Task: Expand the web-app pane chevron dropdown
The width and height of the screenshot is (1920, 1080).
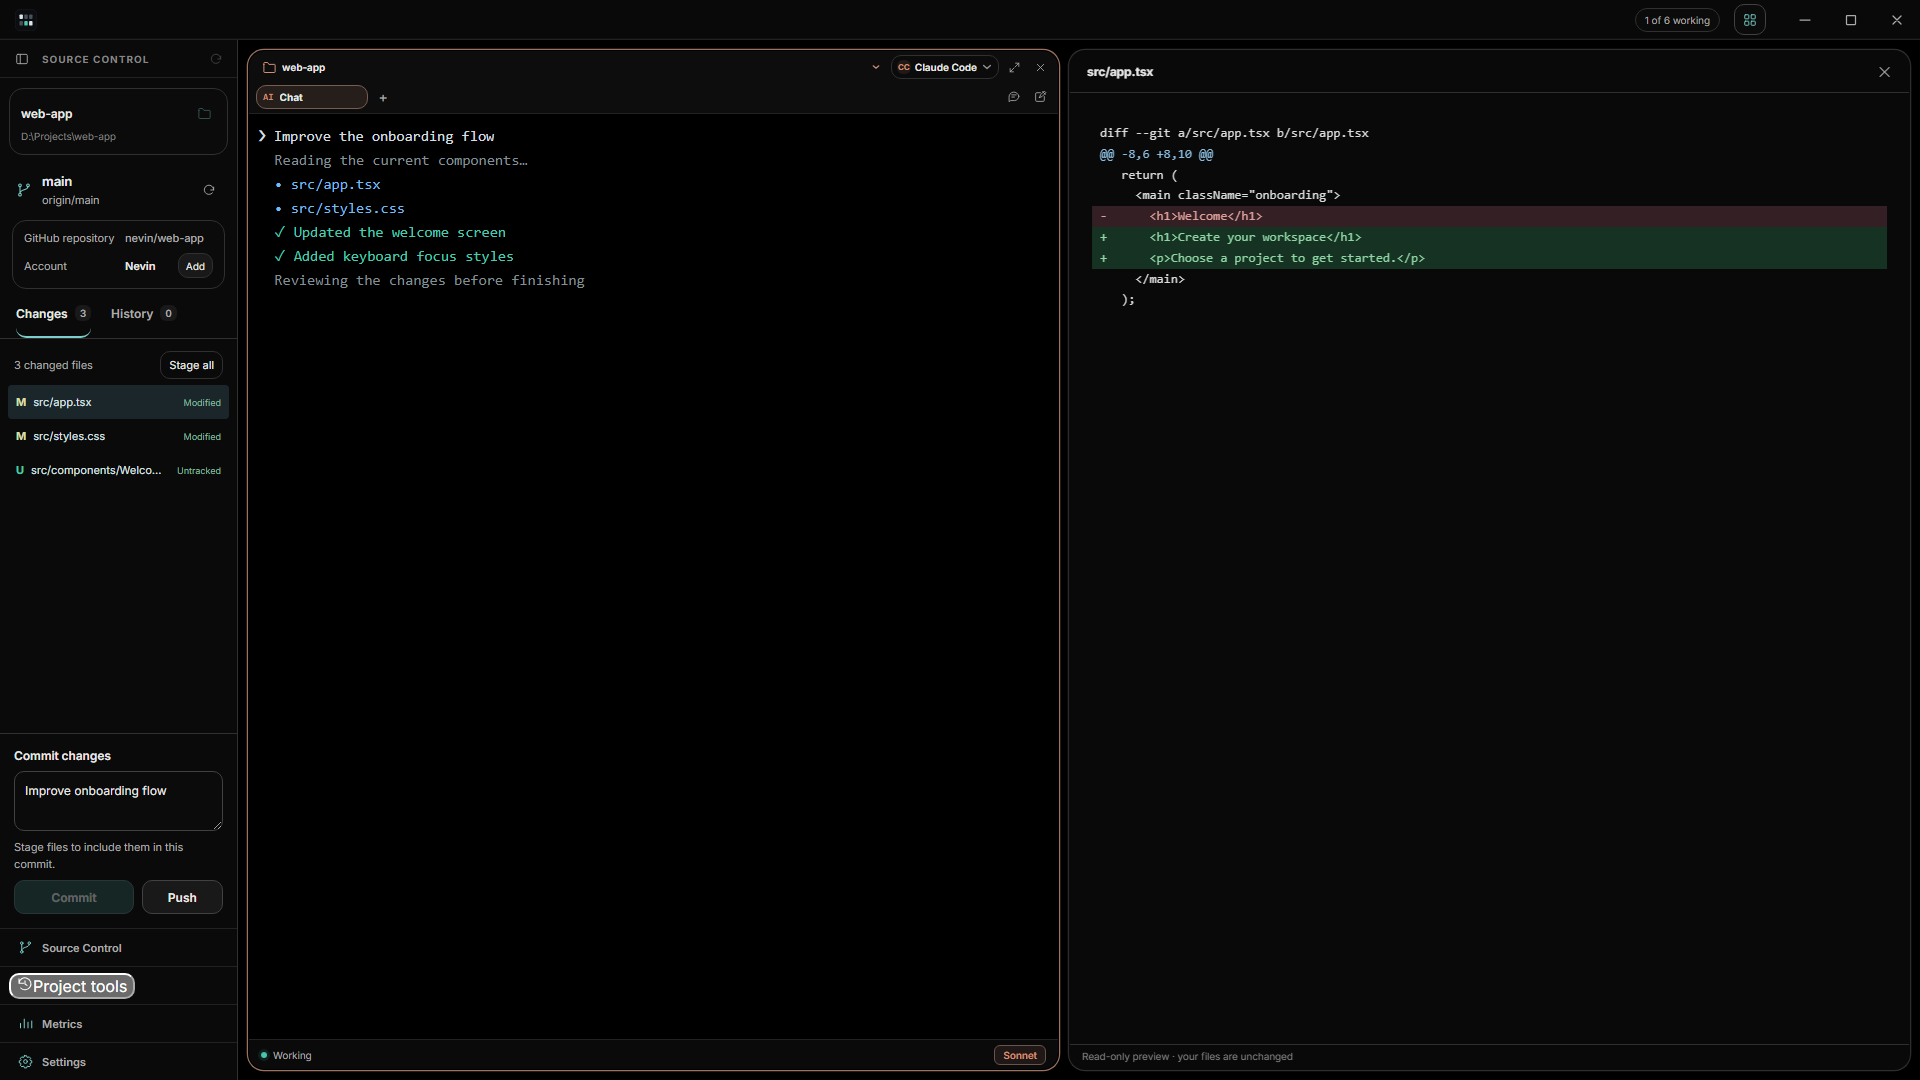Action: point(876,67)
